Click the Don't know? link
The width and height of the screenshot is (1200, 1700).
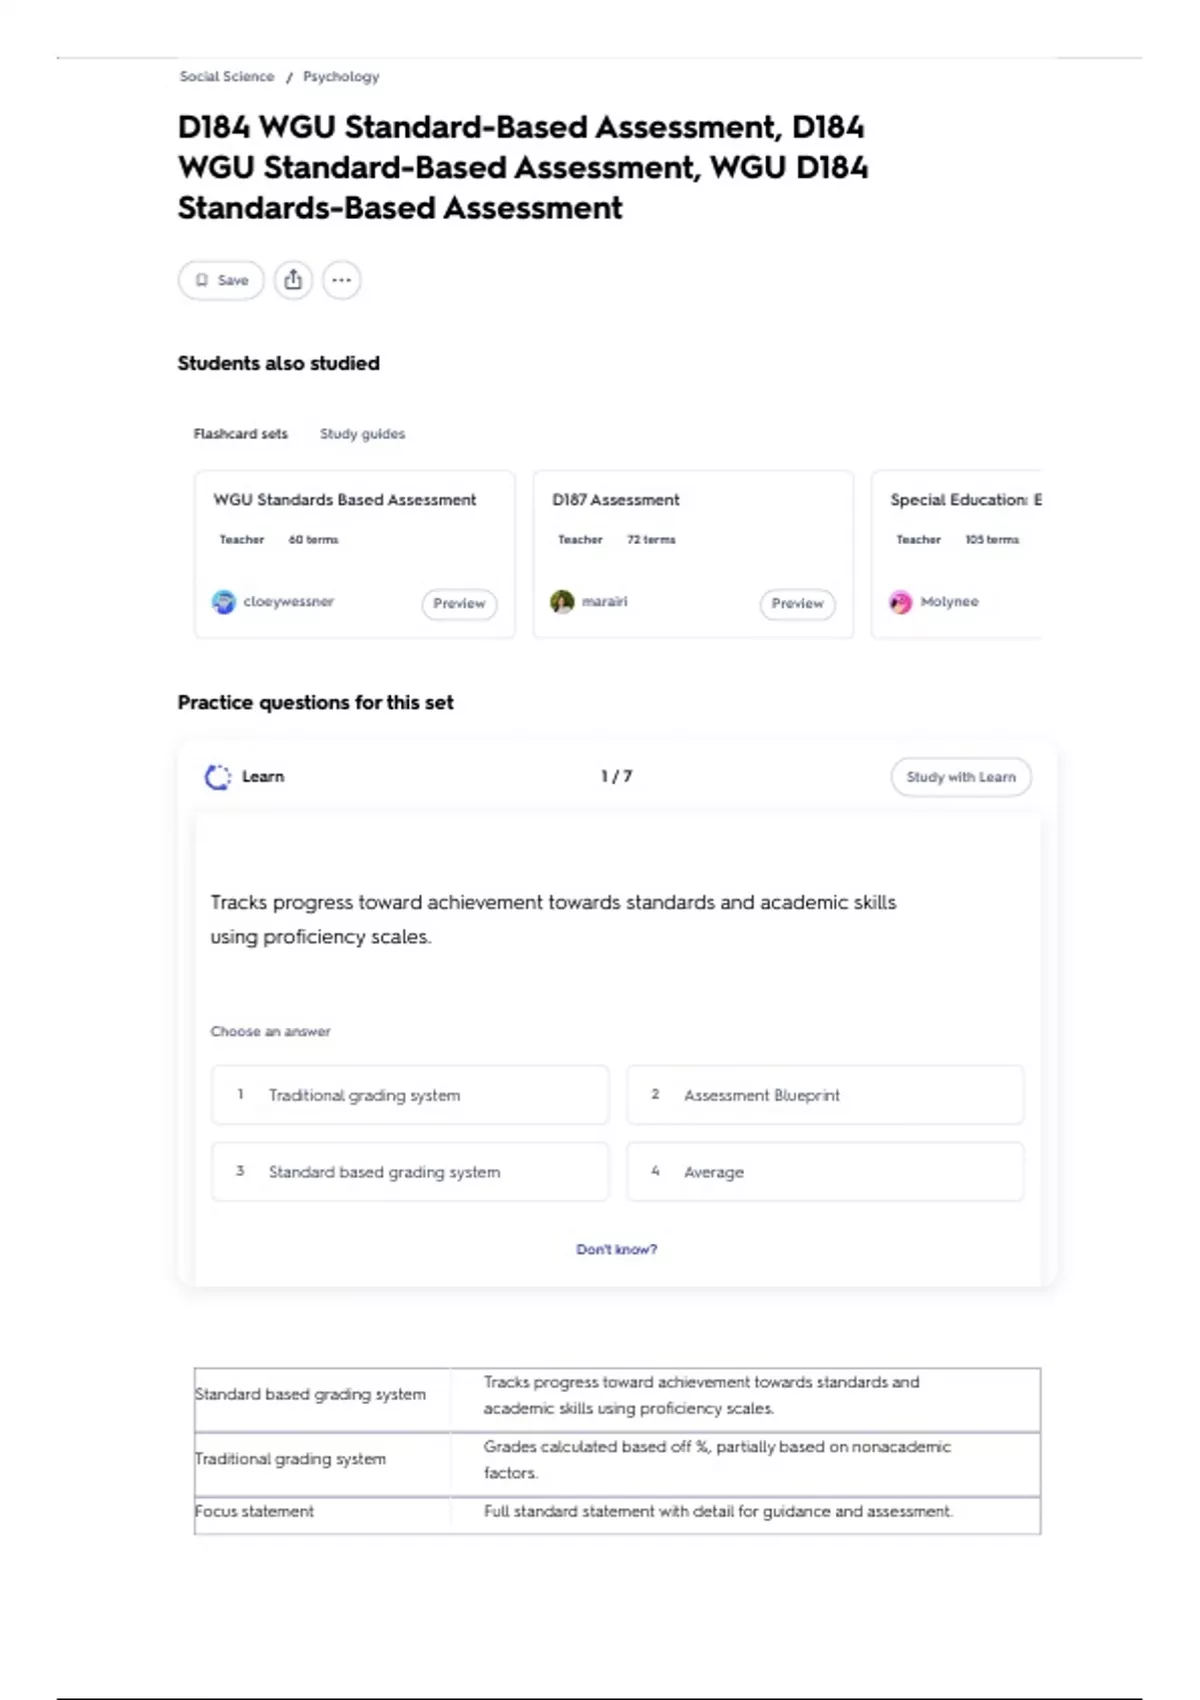616,1249
